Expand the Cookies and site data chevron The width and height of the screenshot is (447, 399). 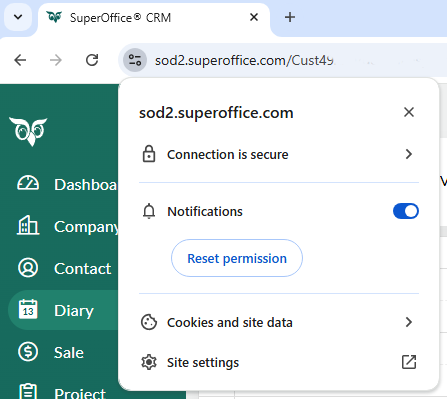coord(409,322)
